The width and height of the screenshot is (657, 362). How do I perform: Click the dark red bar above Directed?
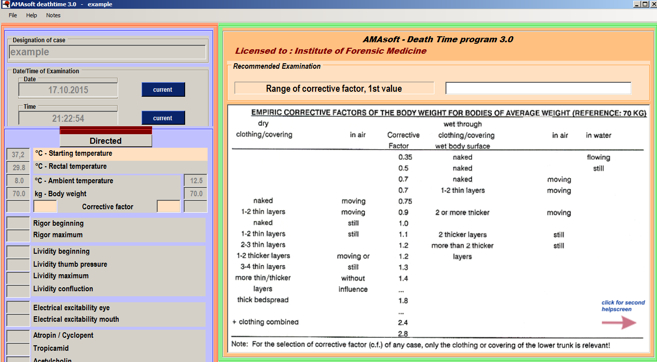point(106,130)
